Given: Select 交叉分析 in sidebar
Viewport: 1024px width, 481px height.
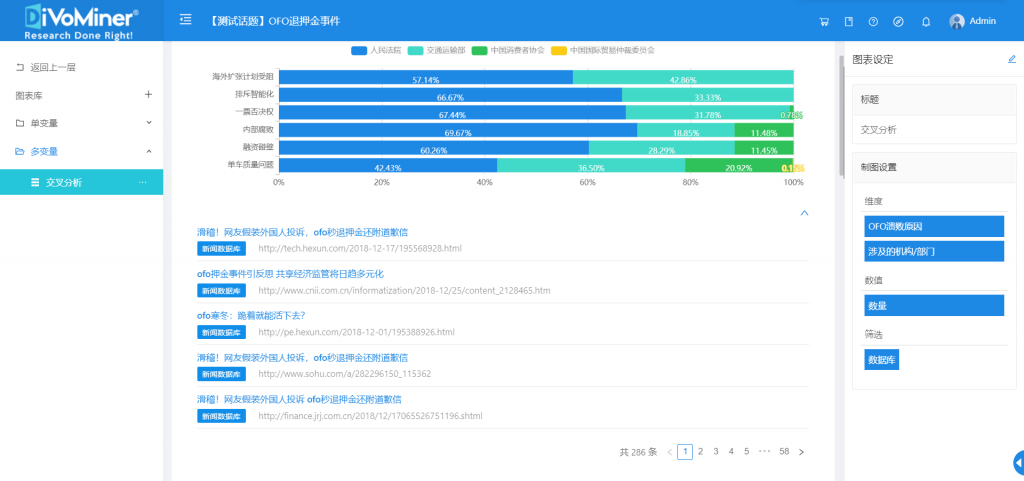Looking at the screenshot, I should [x=82, y=183].
